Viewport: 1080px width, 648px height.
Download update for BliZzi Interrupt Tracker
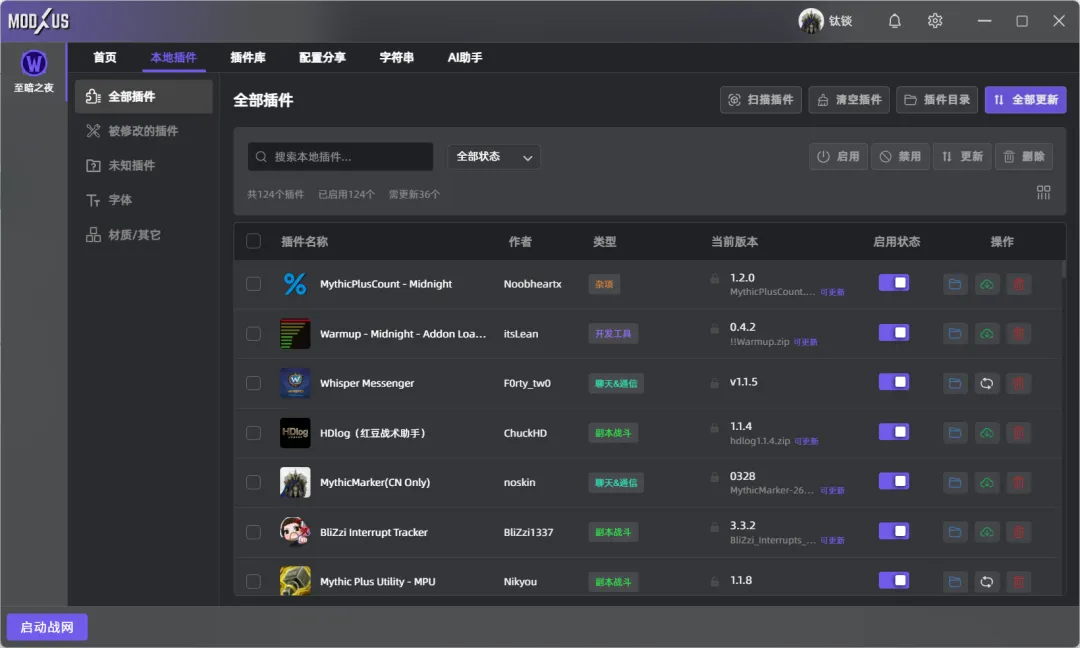pos(986,532)
